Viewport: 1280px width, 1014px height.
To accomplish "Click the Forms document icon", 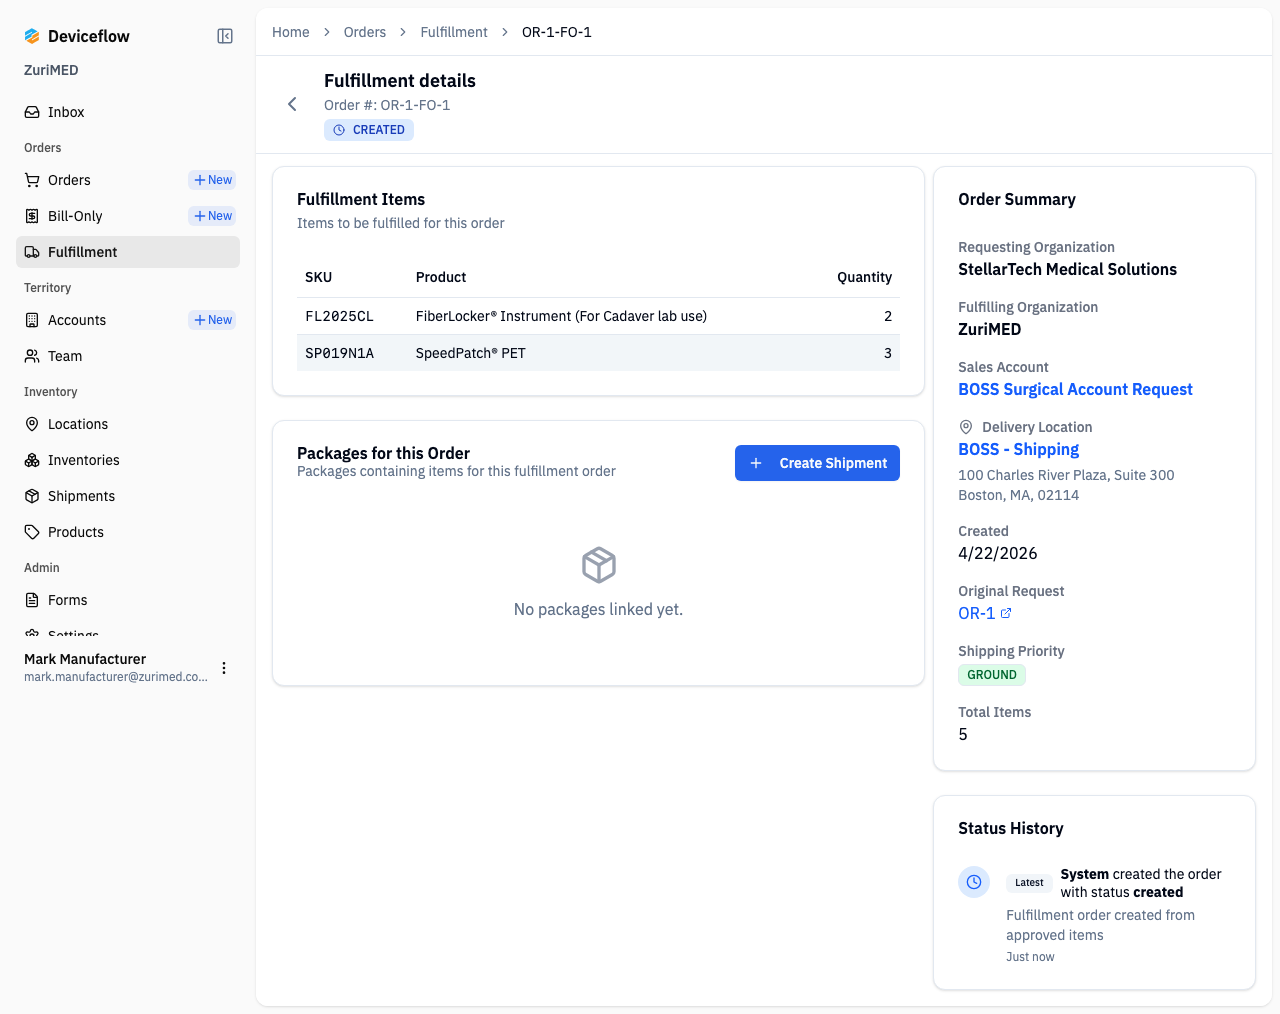I will tap(32, 600).
